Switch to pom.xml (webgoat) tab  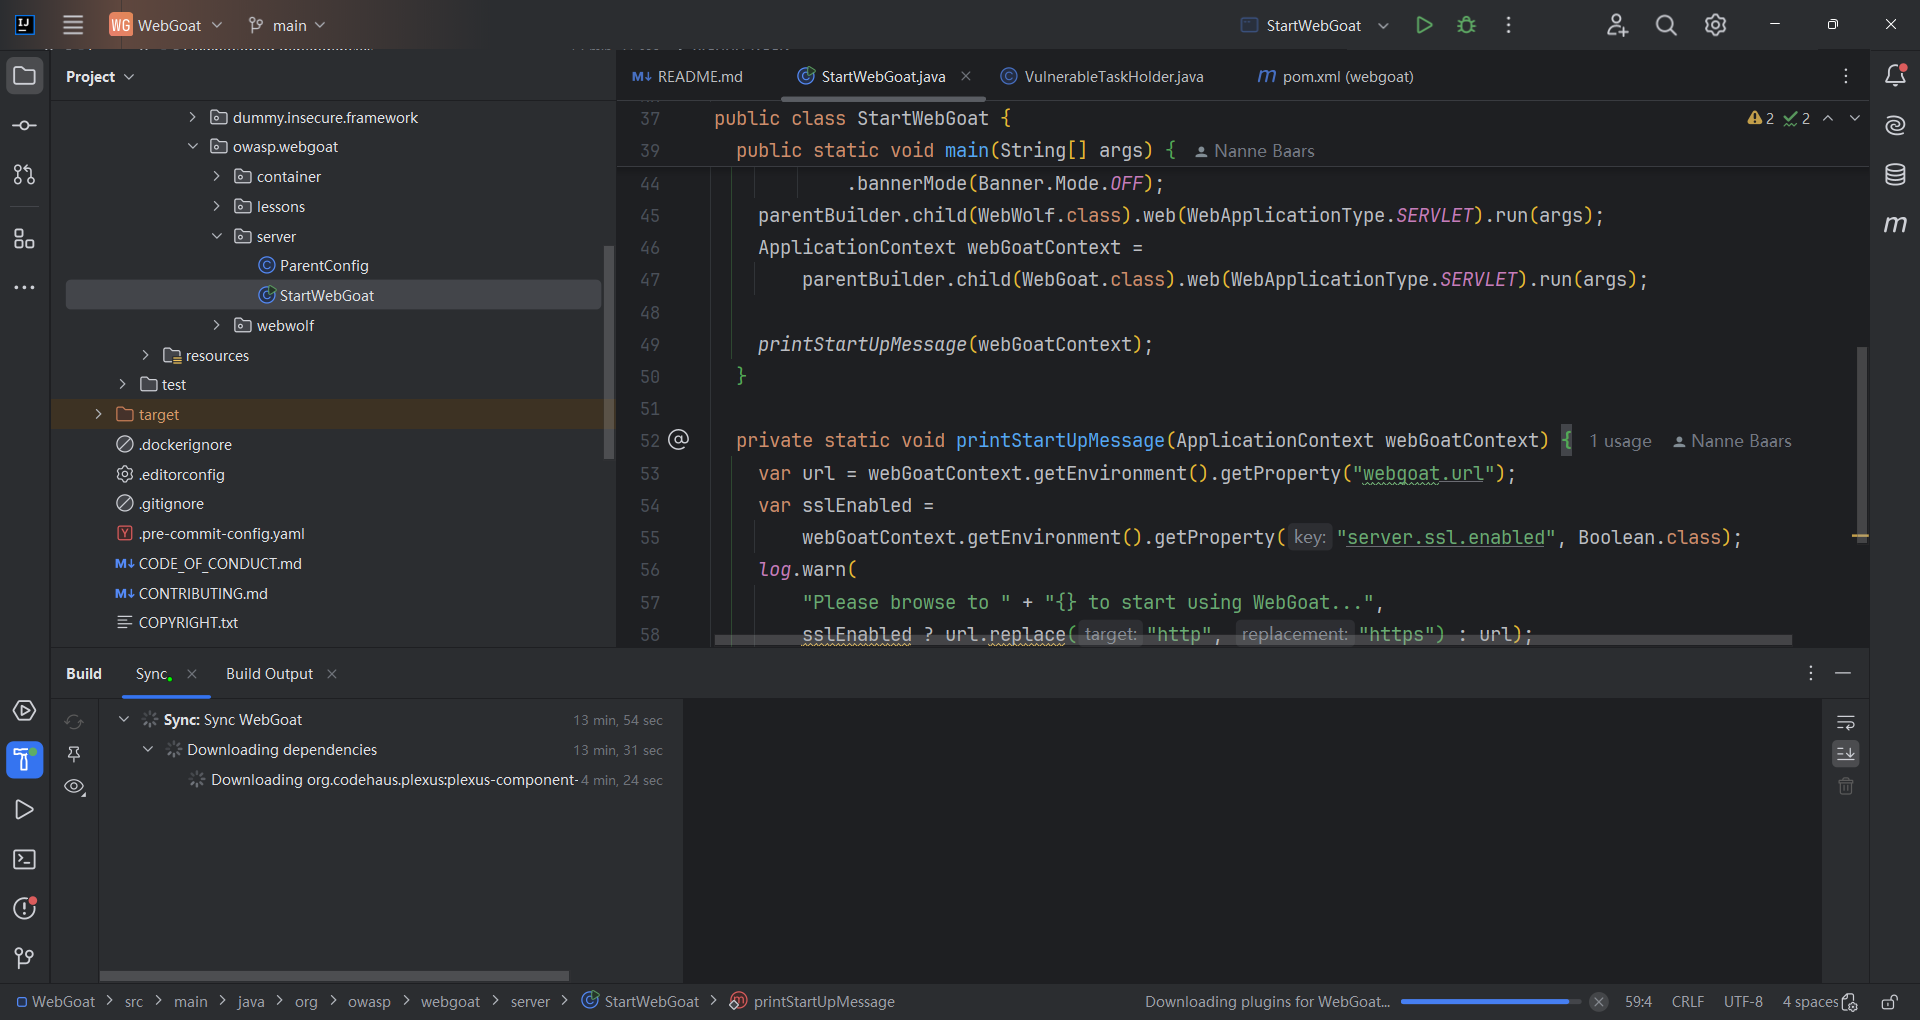tap(1335, 77)
